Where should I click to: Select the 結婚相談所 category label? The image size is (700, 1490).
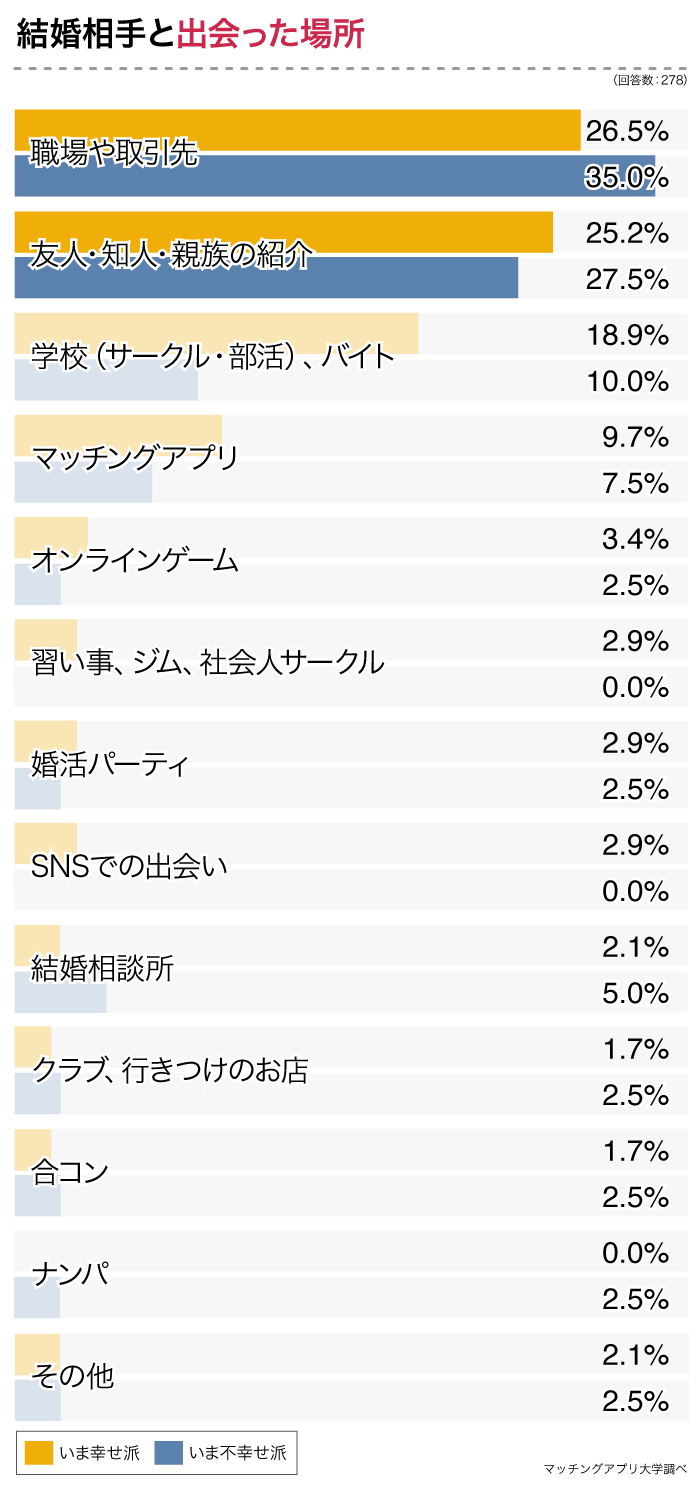(102, 969)
